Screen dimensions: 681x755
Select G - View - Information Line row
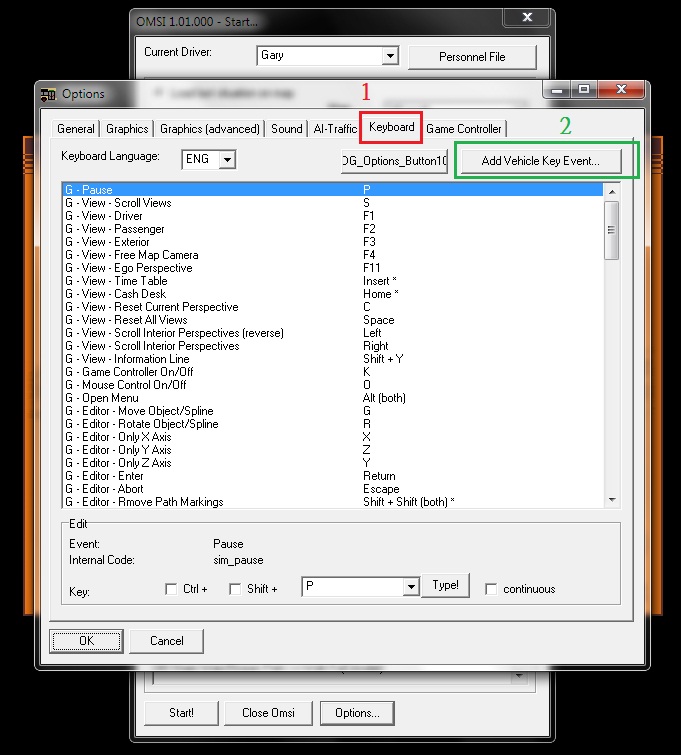click(333, 359)
